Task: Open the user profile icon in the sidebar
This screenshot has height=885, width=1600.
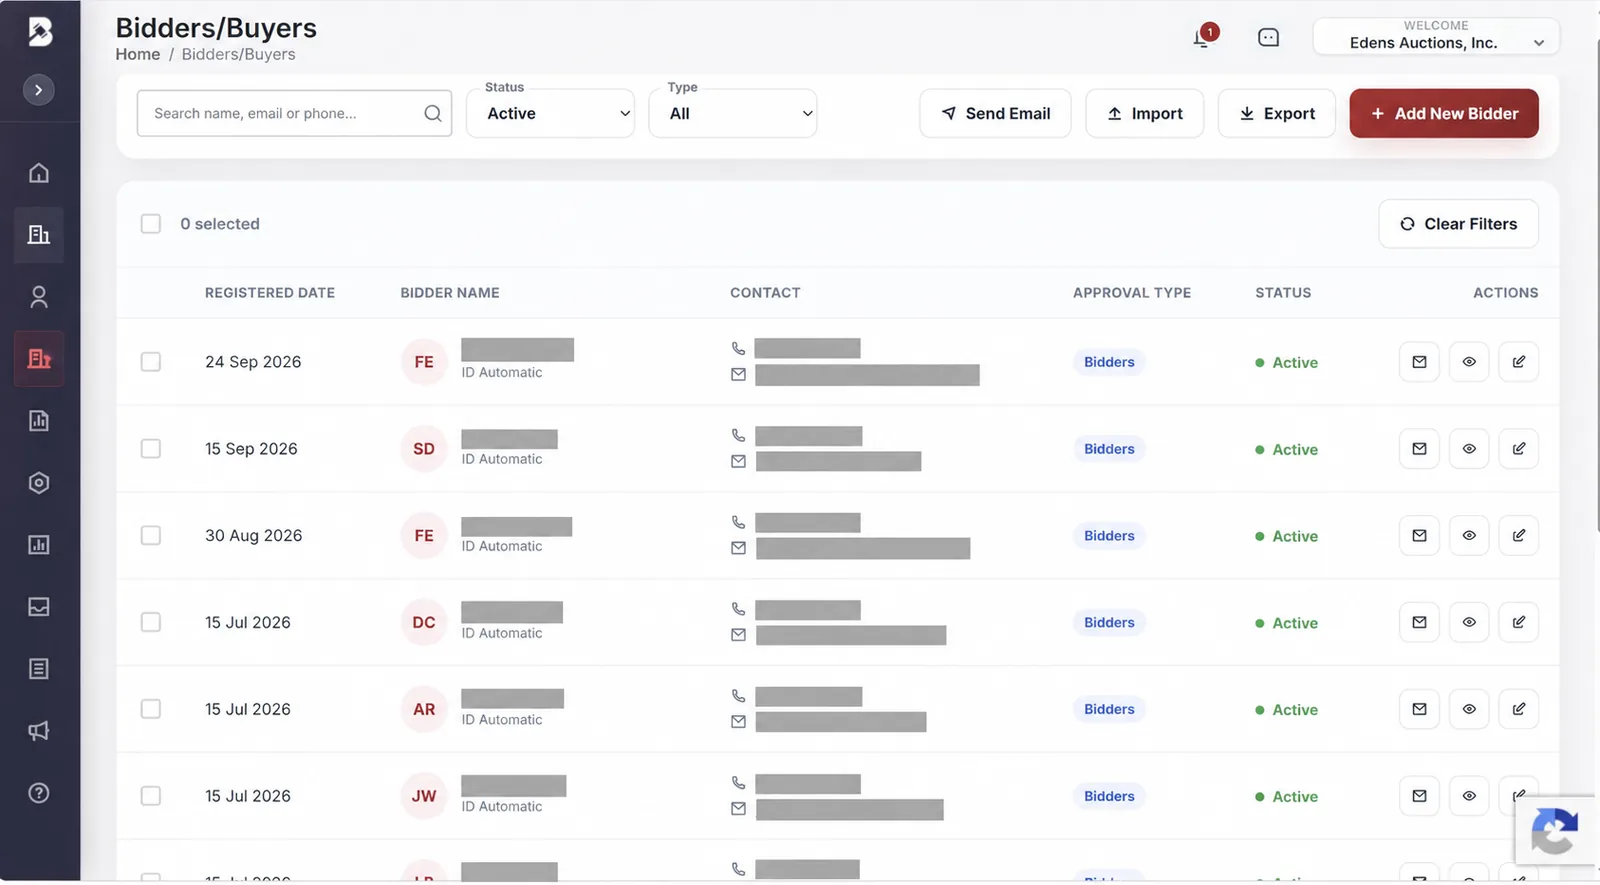Action: (x=39, y=297)
